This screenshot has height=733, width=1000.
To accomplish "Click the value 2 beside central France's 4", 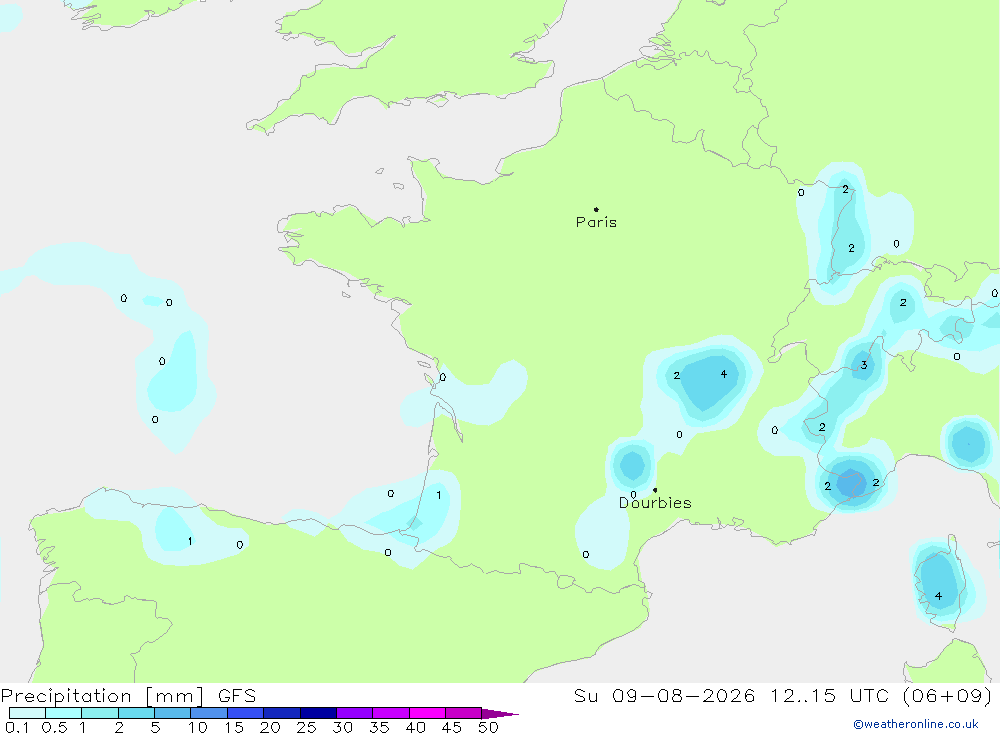I will pos(677,376).
